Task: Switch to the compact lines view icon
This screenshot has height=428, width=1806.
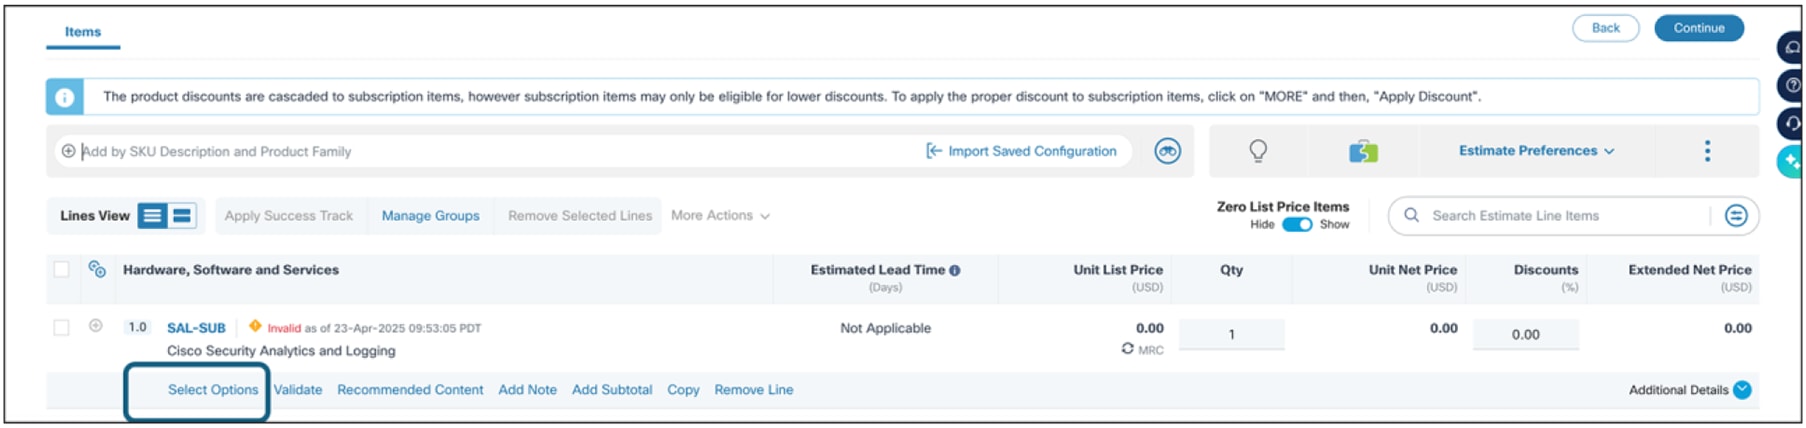Action: [x=182, y=216]
